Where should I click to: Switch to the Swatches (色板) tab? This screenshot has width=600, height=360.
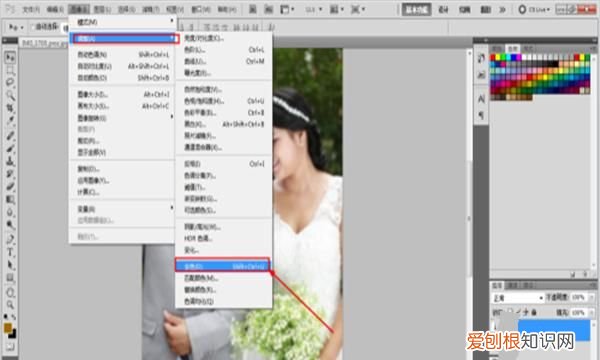(512, 48)
